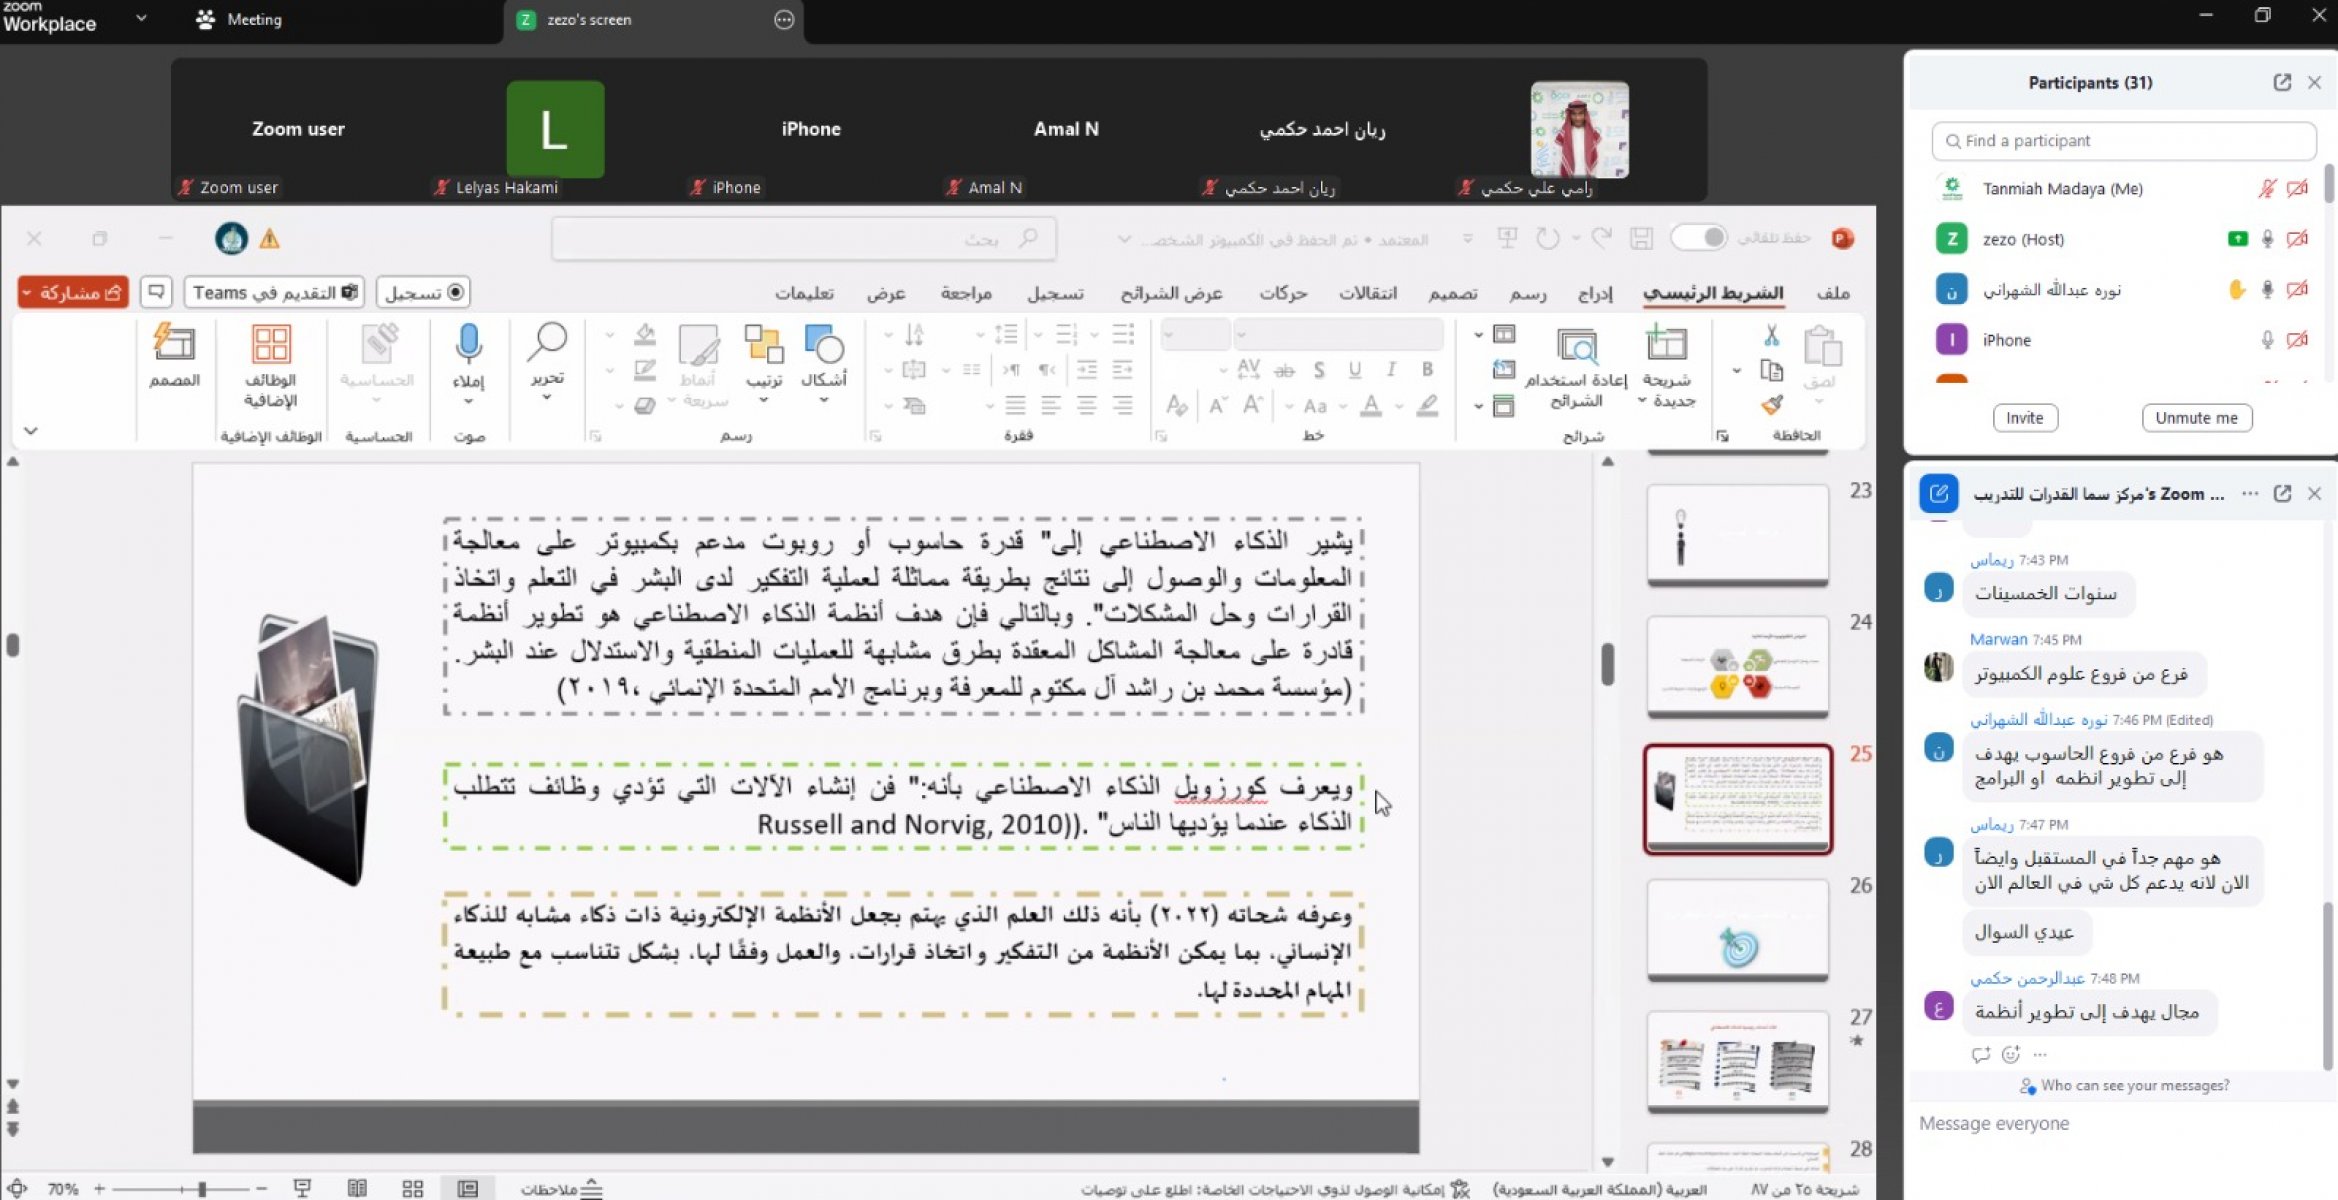
Task: Select slide 24 thumbnail
Action: (1737, 666)
